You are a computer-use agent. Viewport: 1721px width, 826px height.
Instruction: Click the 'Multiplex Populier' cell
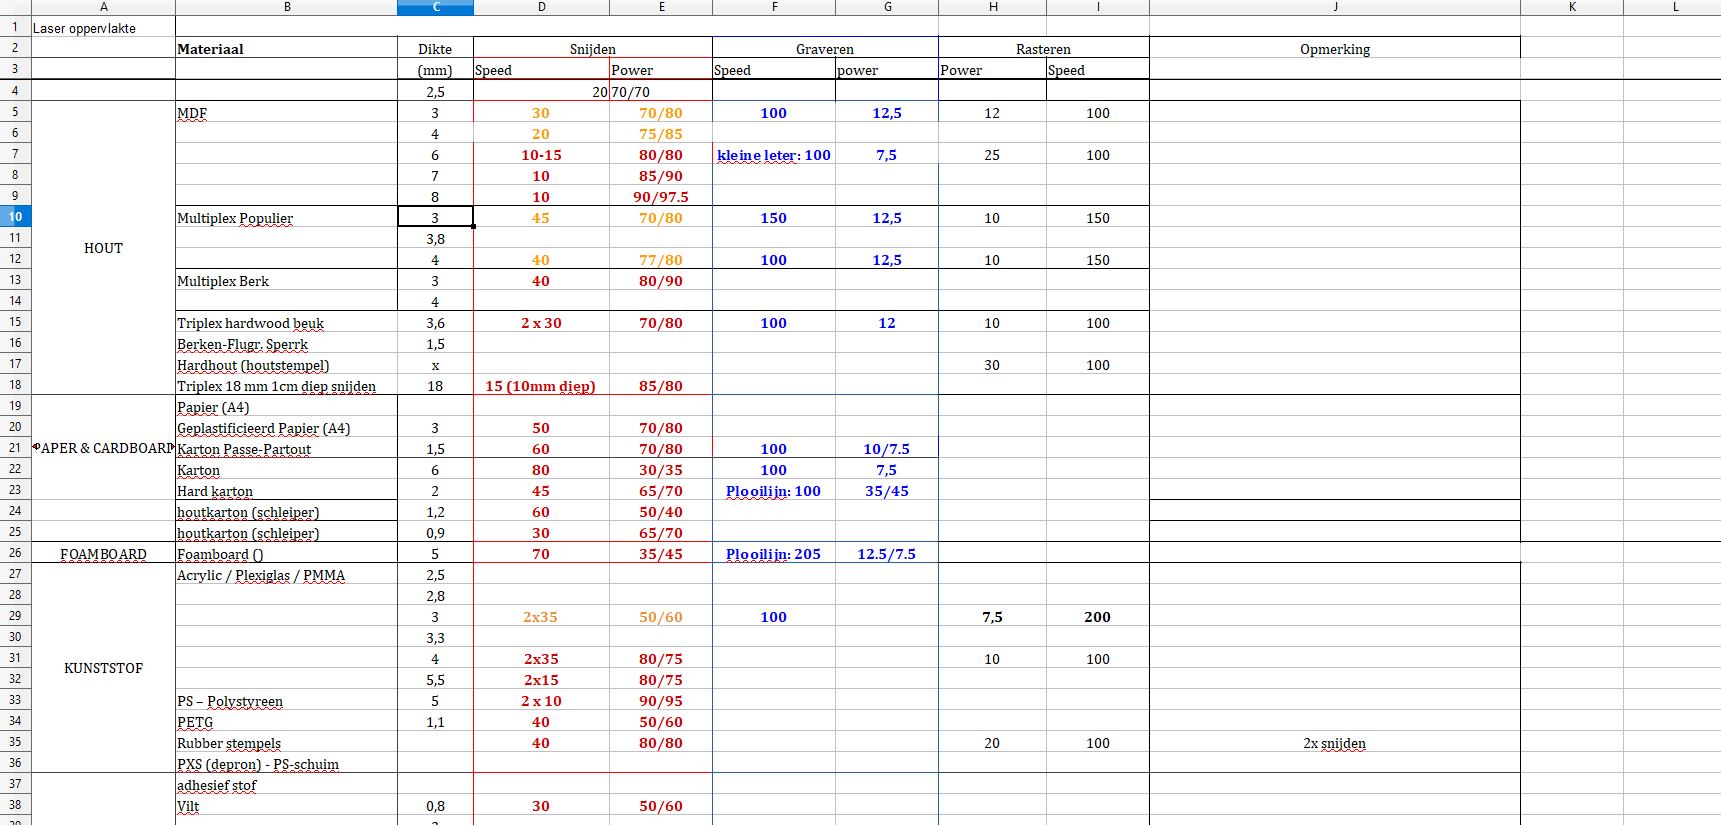(287, 218)
